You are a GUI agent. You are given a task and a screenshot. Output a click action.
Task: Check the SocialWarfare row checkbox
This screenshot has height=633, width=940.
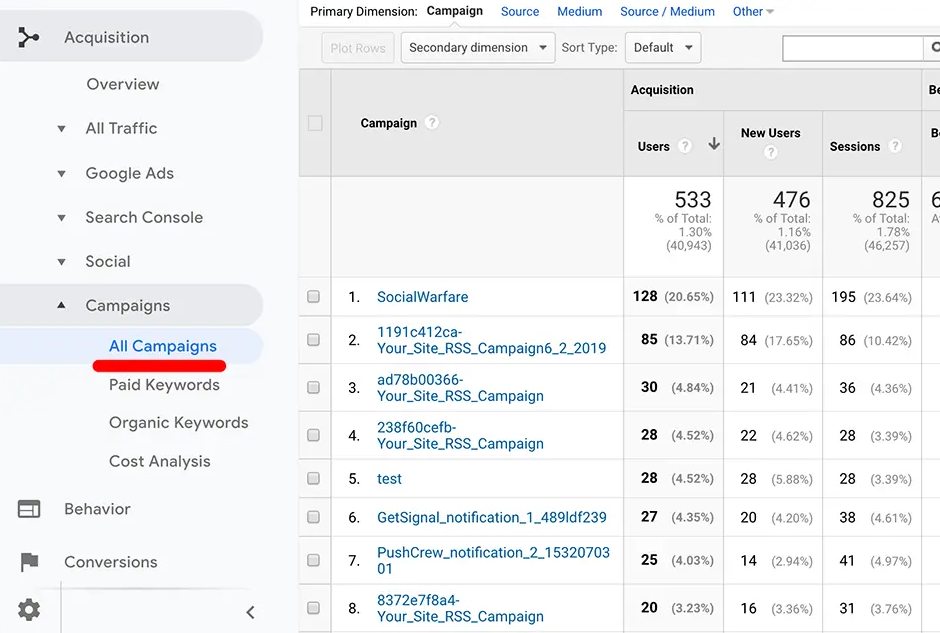pos(314,297)
